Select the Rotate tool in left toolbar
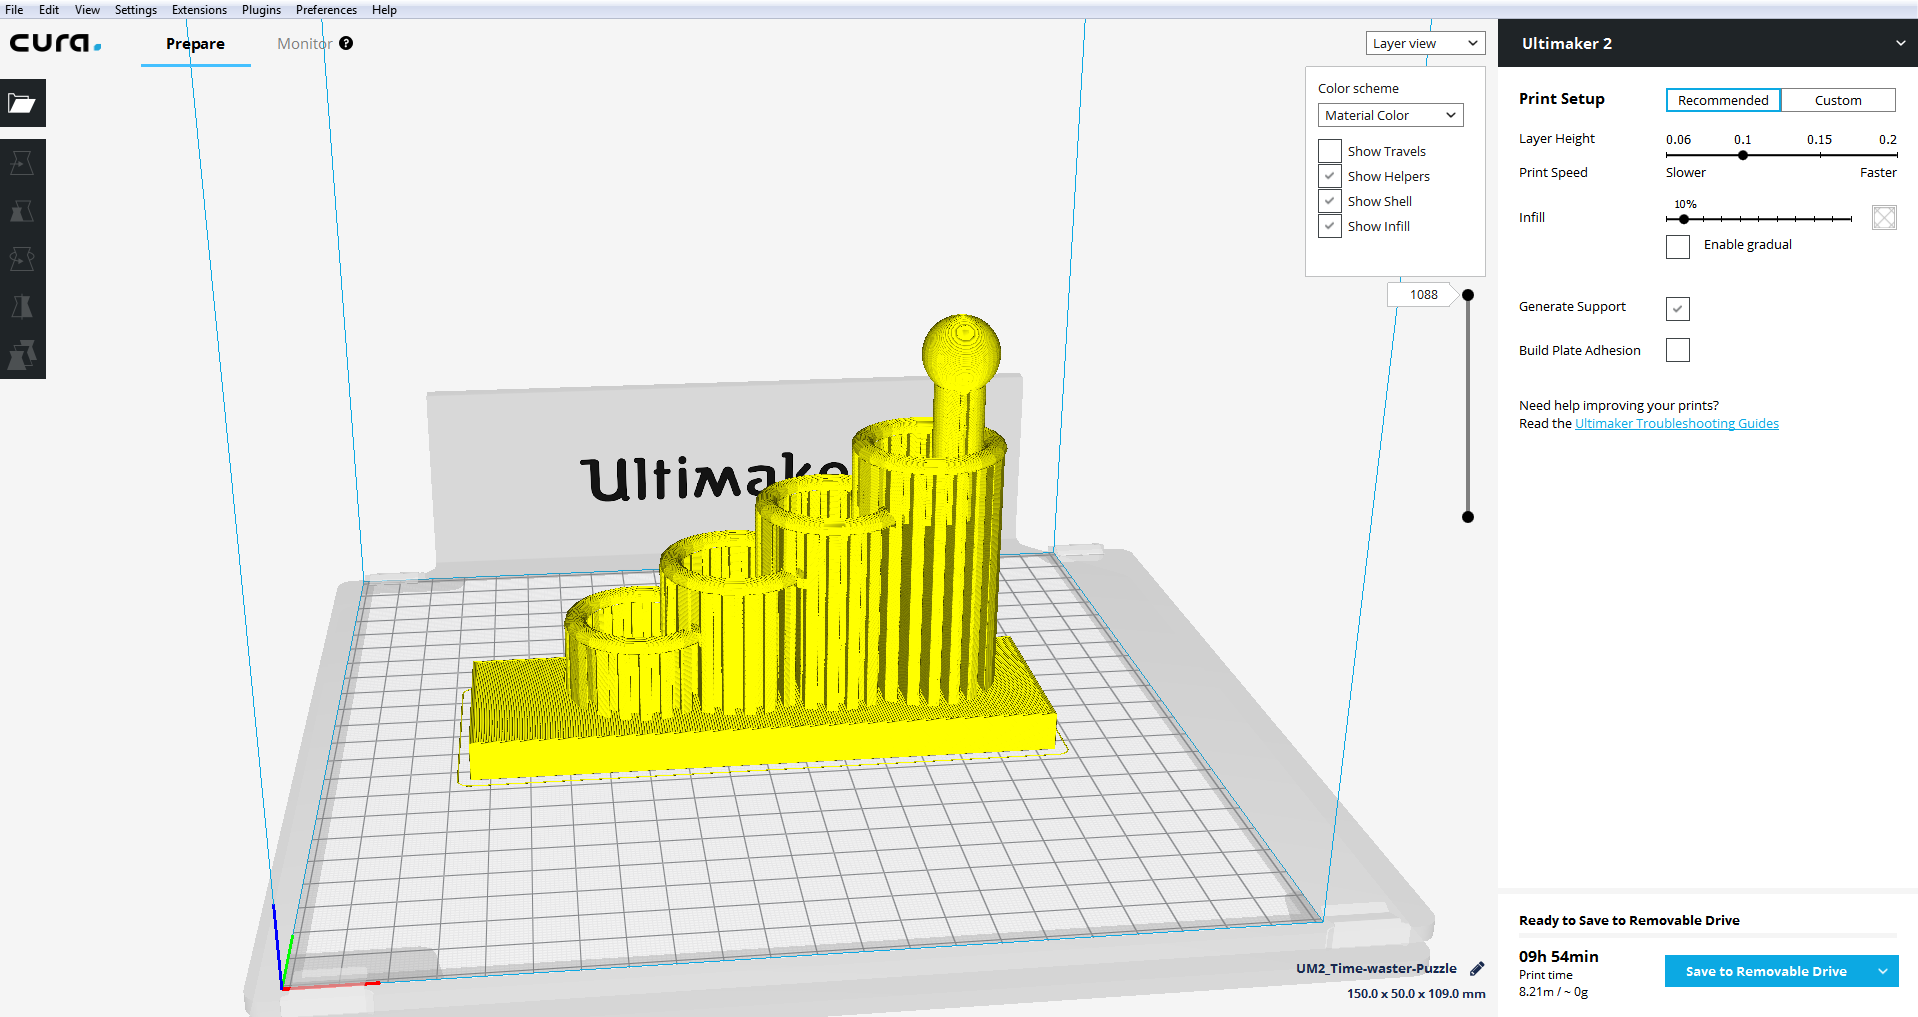Screen dimensions: 1918x1017 pos(22,259)
